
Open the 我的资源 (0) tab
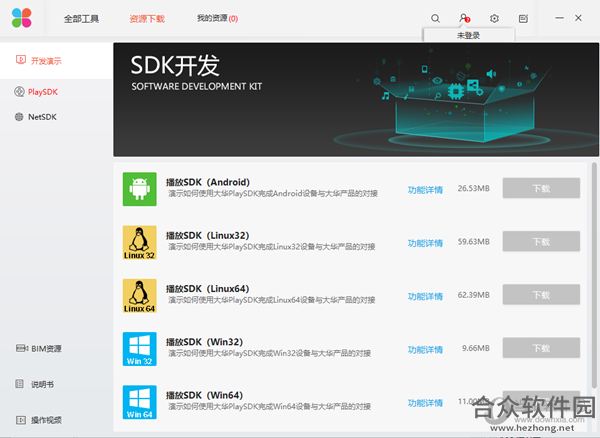(x=217, y=18)
